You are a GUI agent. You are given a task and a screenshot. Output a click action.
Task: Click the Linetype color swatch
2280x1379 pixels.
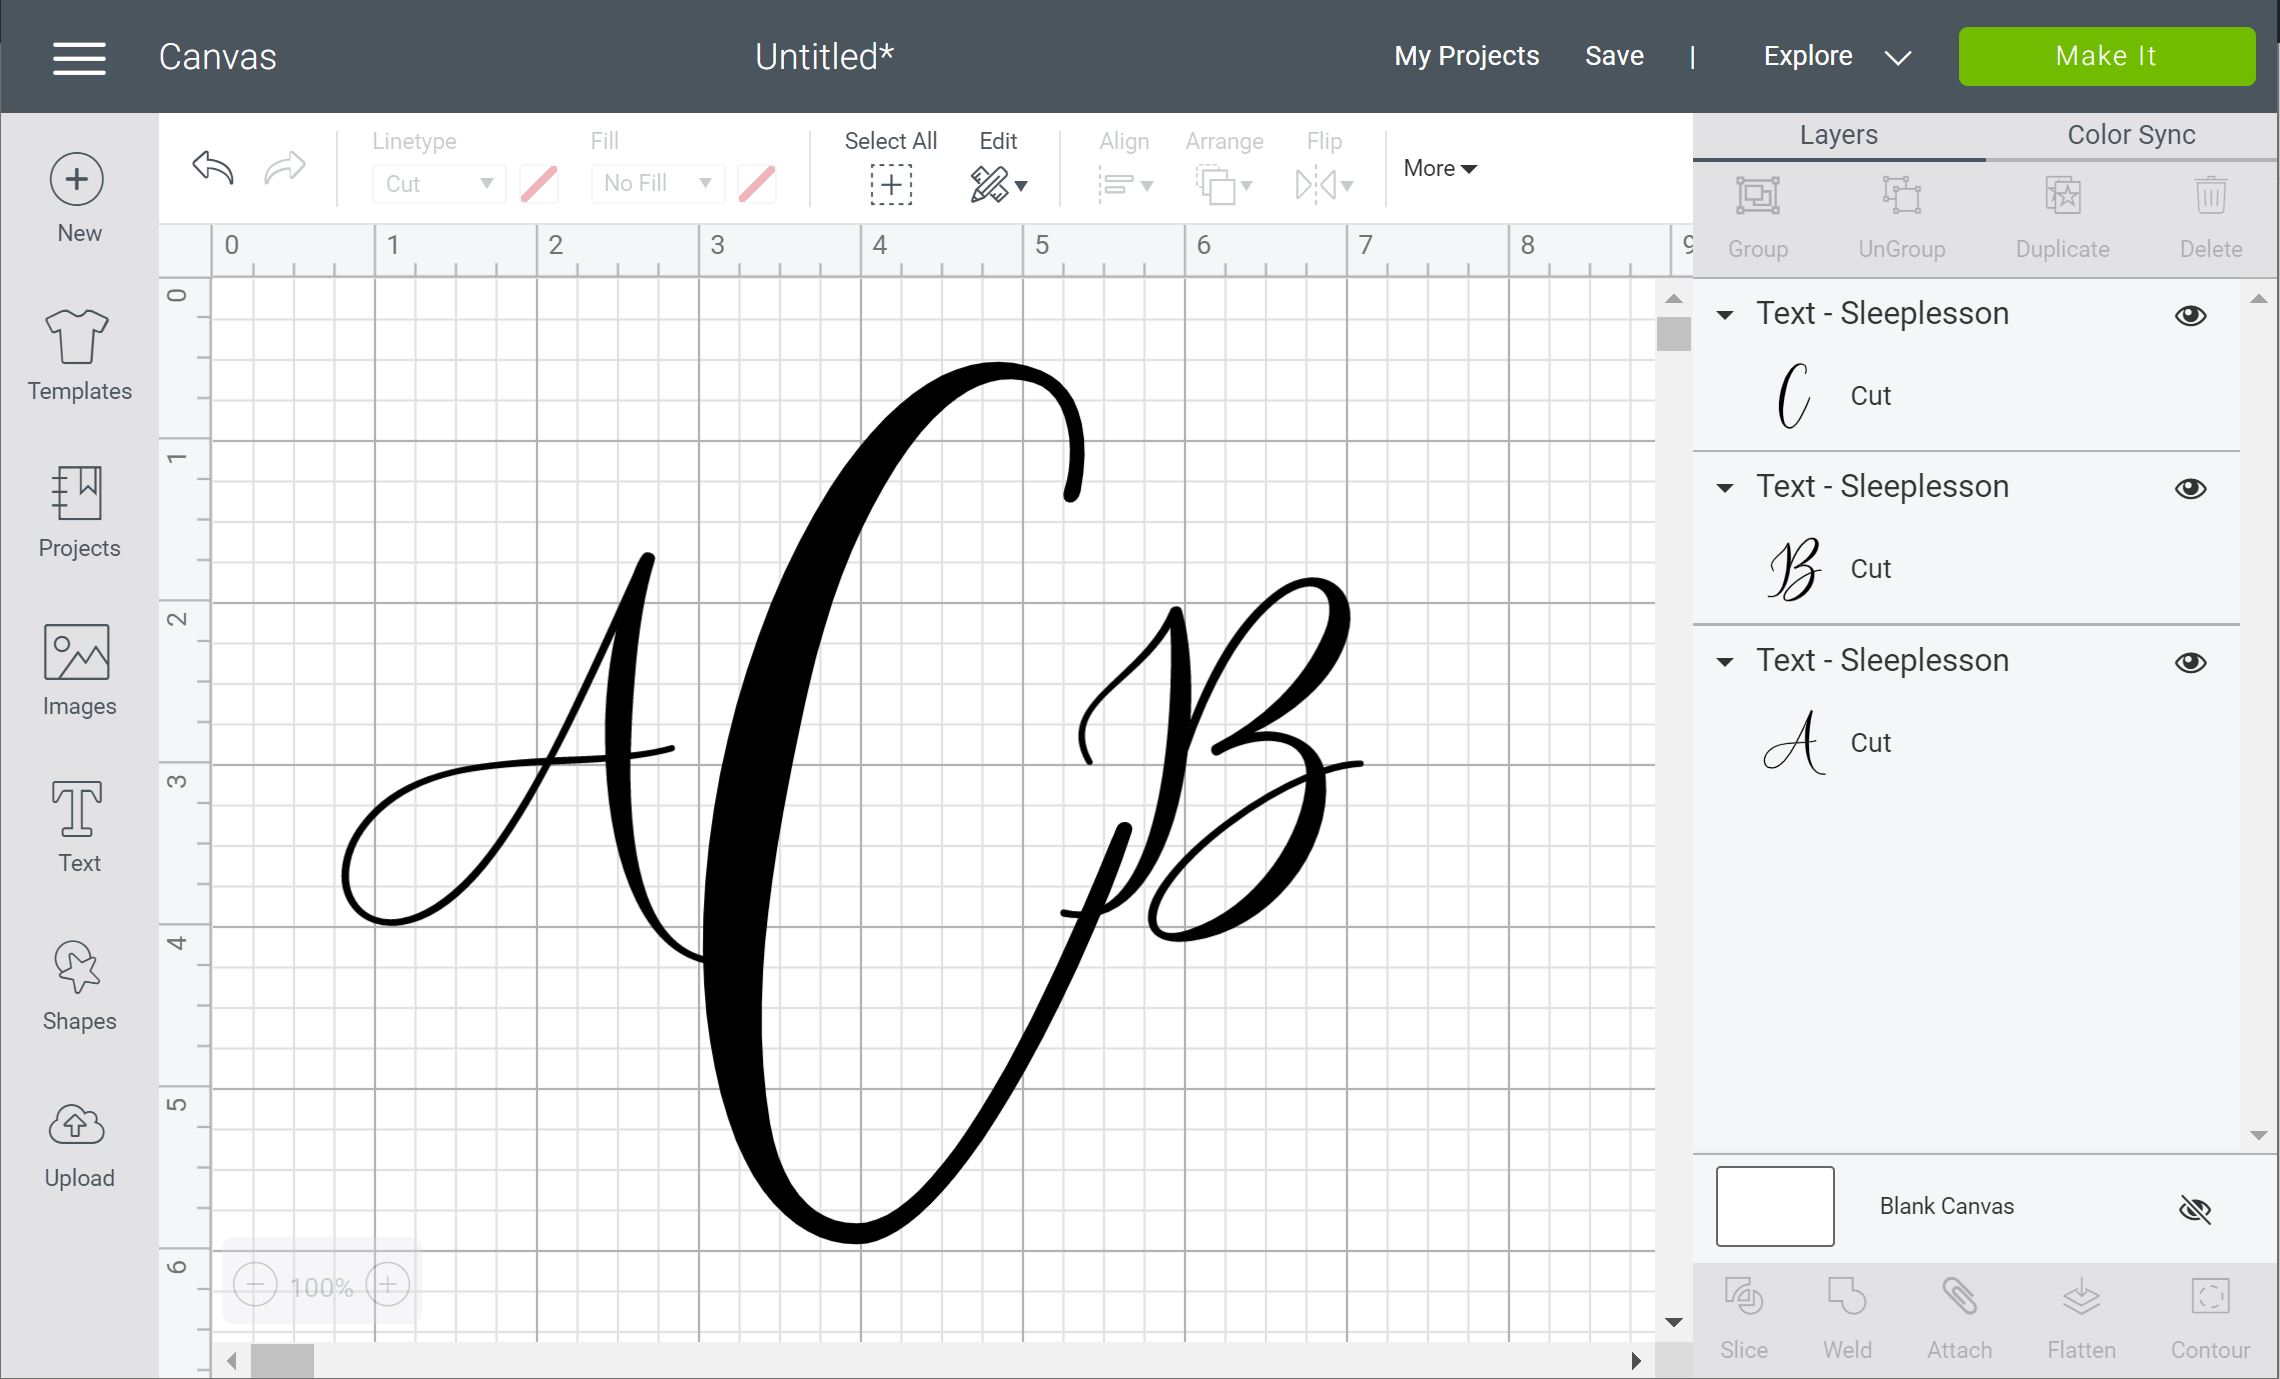pos(538,183)
